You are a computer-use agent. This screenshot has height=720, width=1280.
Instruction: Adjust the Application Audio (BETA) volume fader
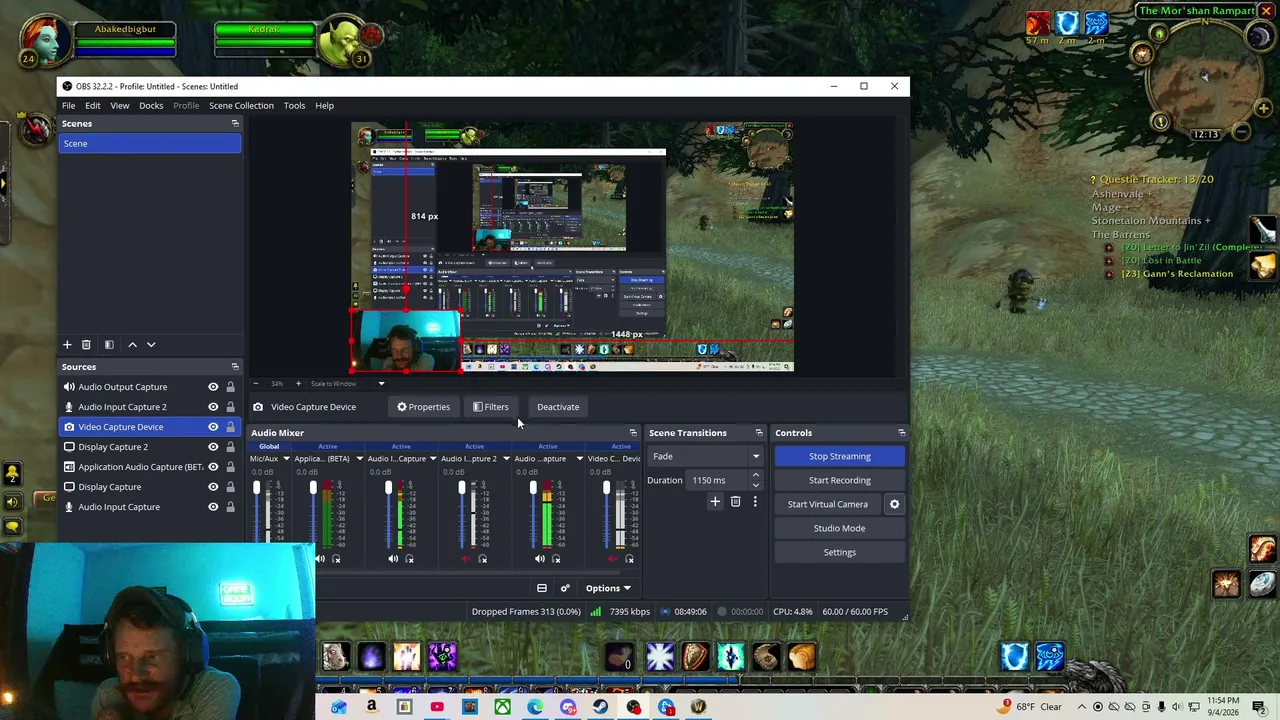[313, 489]
